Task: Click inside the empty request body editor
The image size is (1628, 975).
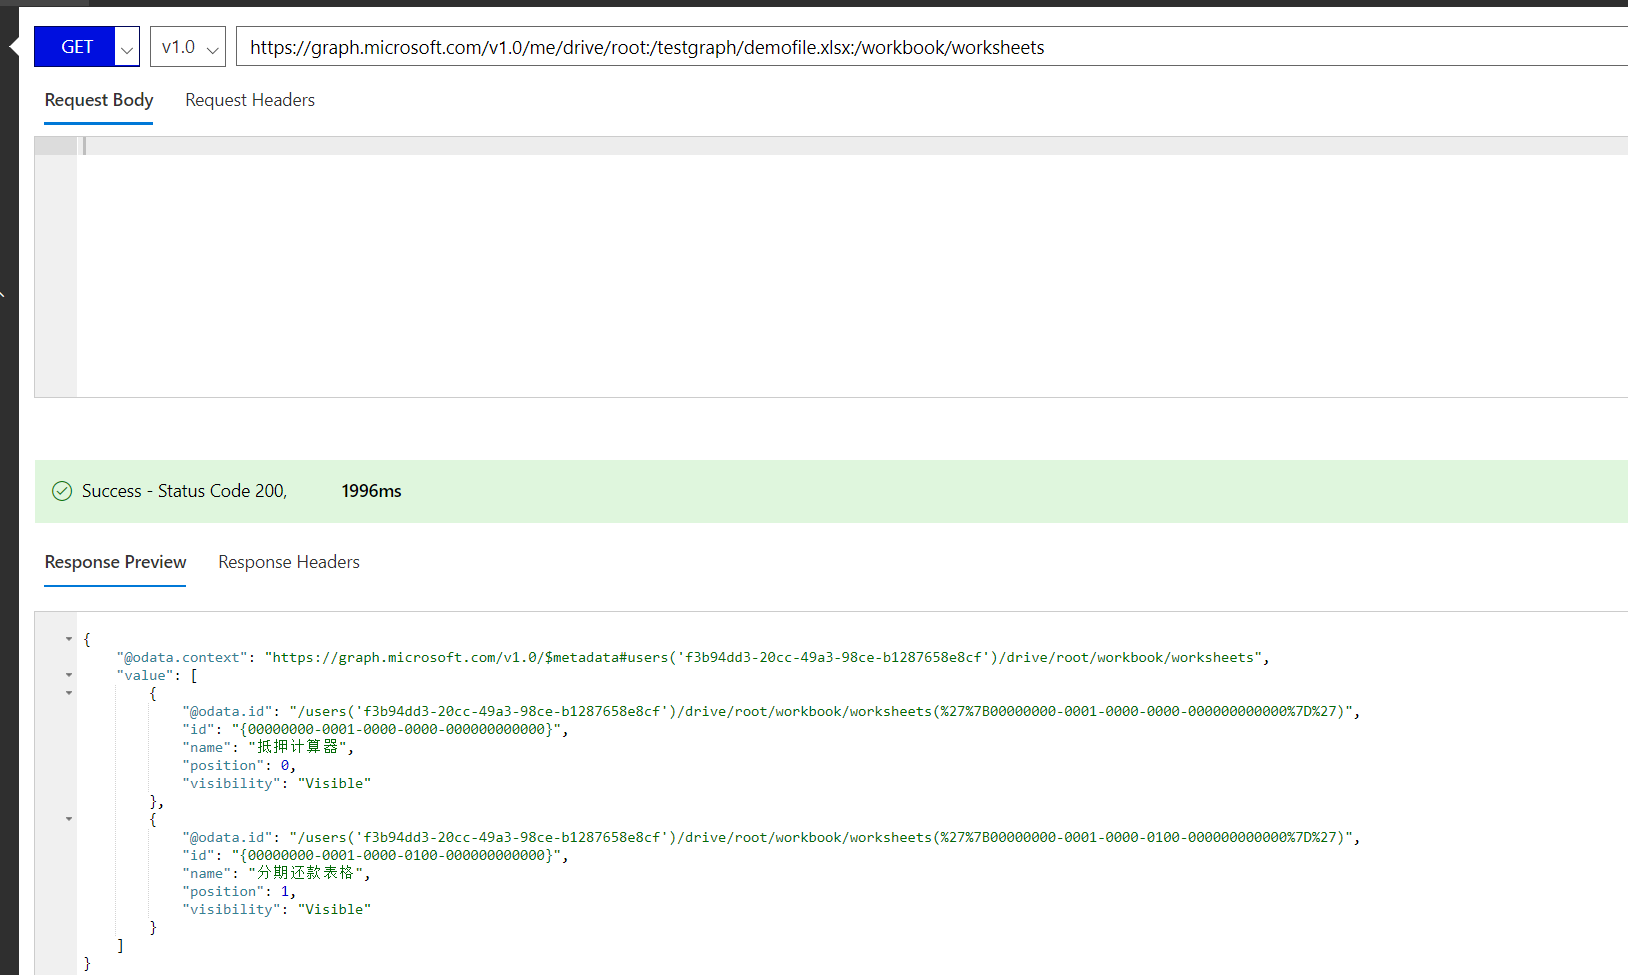Action: pos(800,270)
